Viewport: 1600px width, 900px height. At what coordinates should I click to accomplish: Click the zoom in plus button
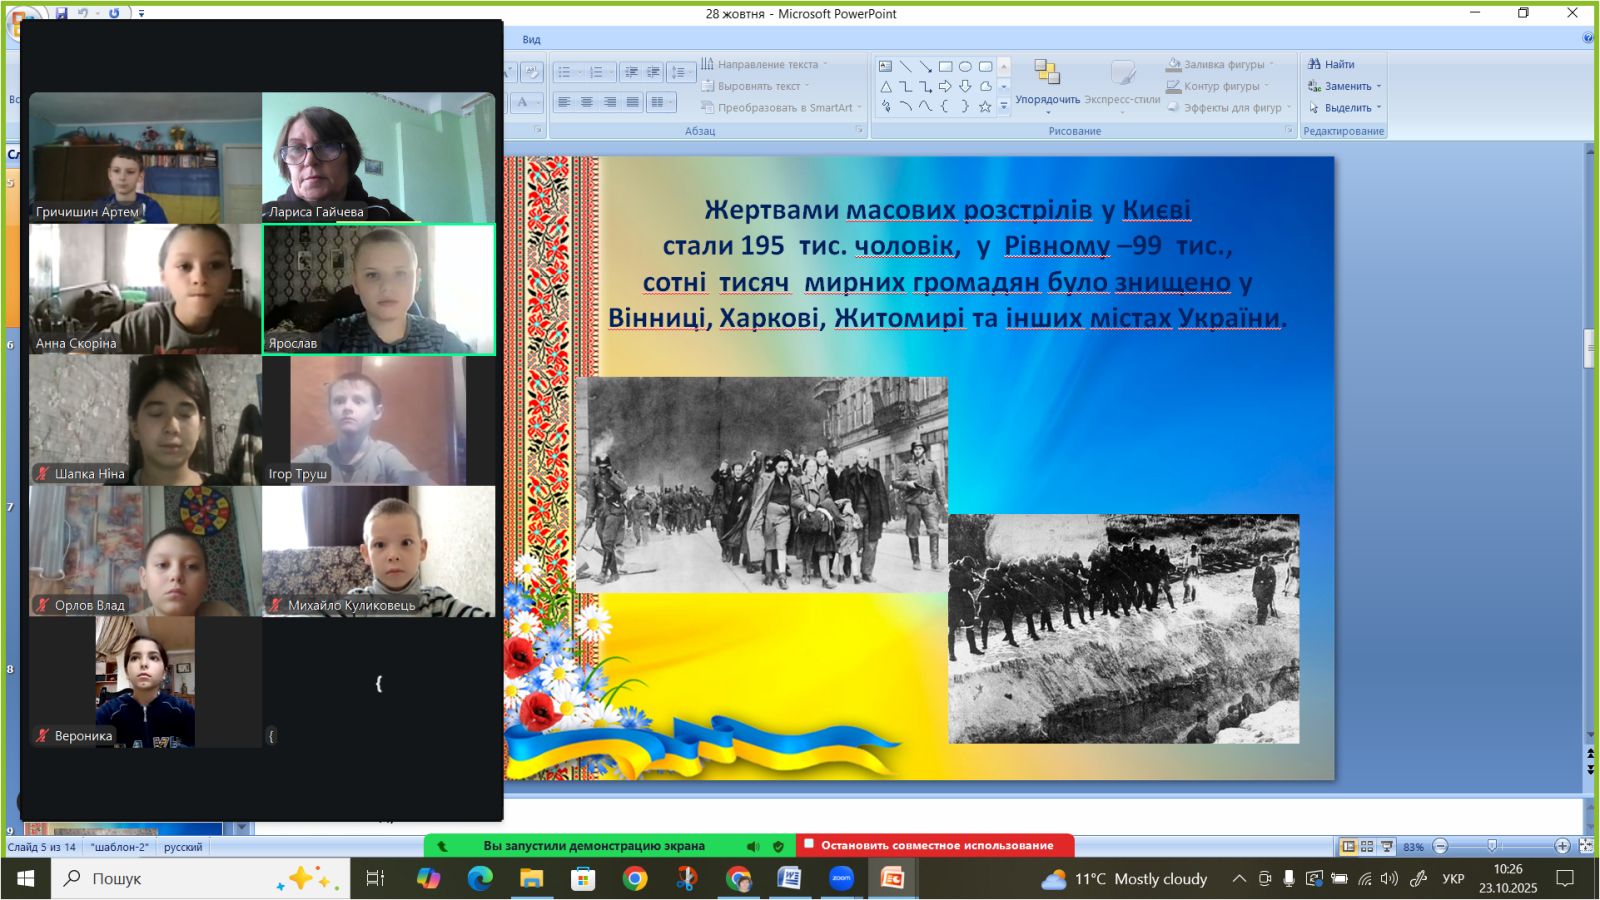pos(1562,846)
